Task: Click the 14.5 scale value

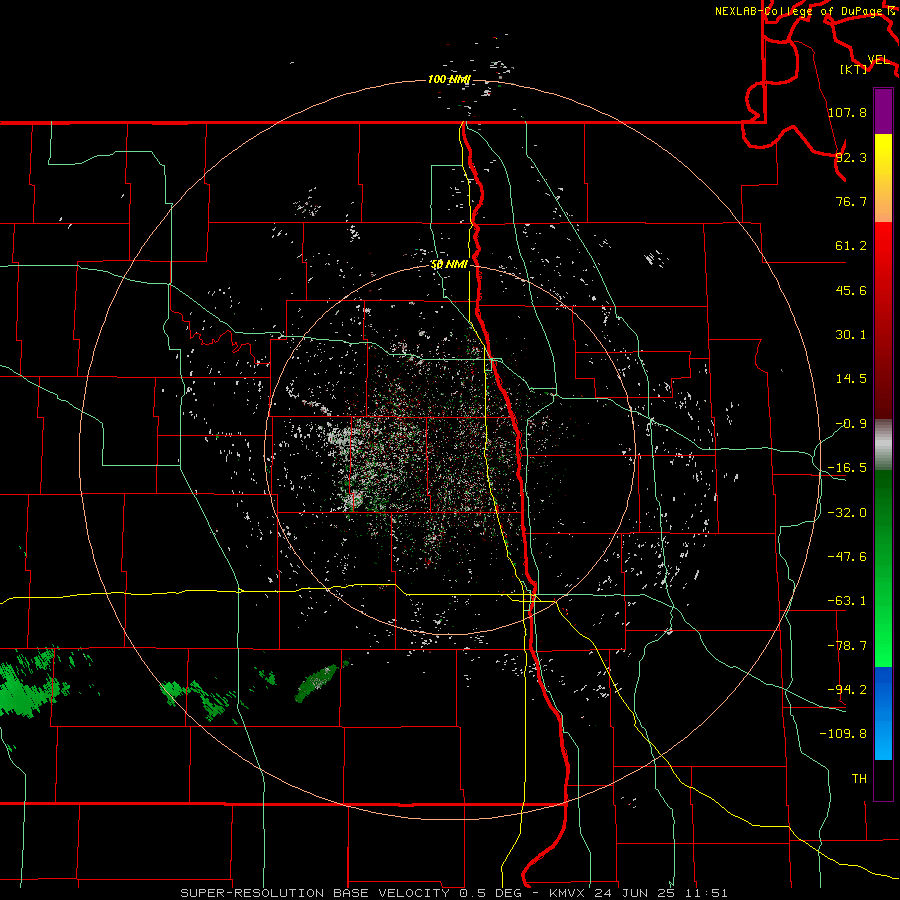Action: pos(851,379)
